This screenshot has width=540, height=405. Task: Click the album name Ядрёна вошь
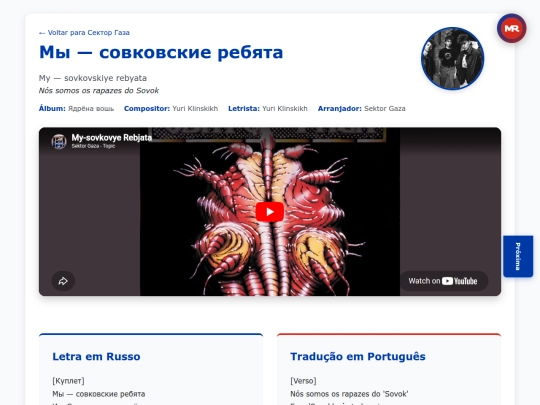point(91,108)
